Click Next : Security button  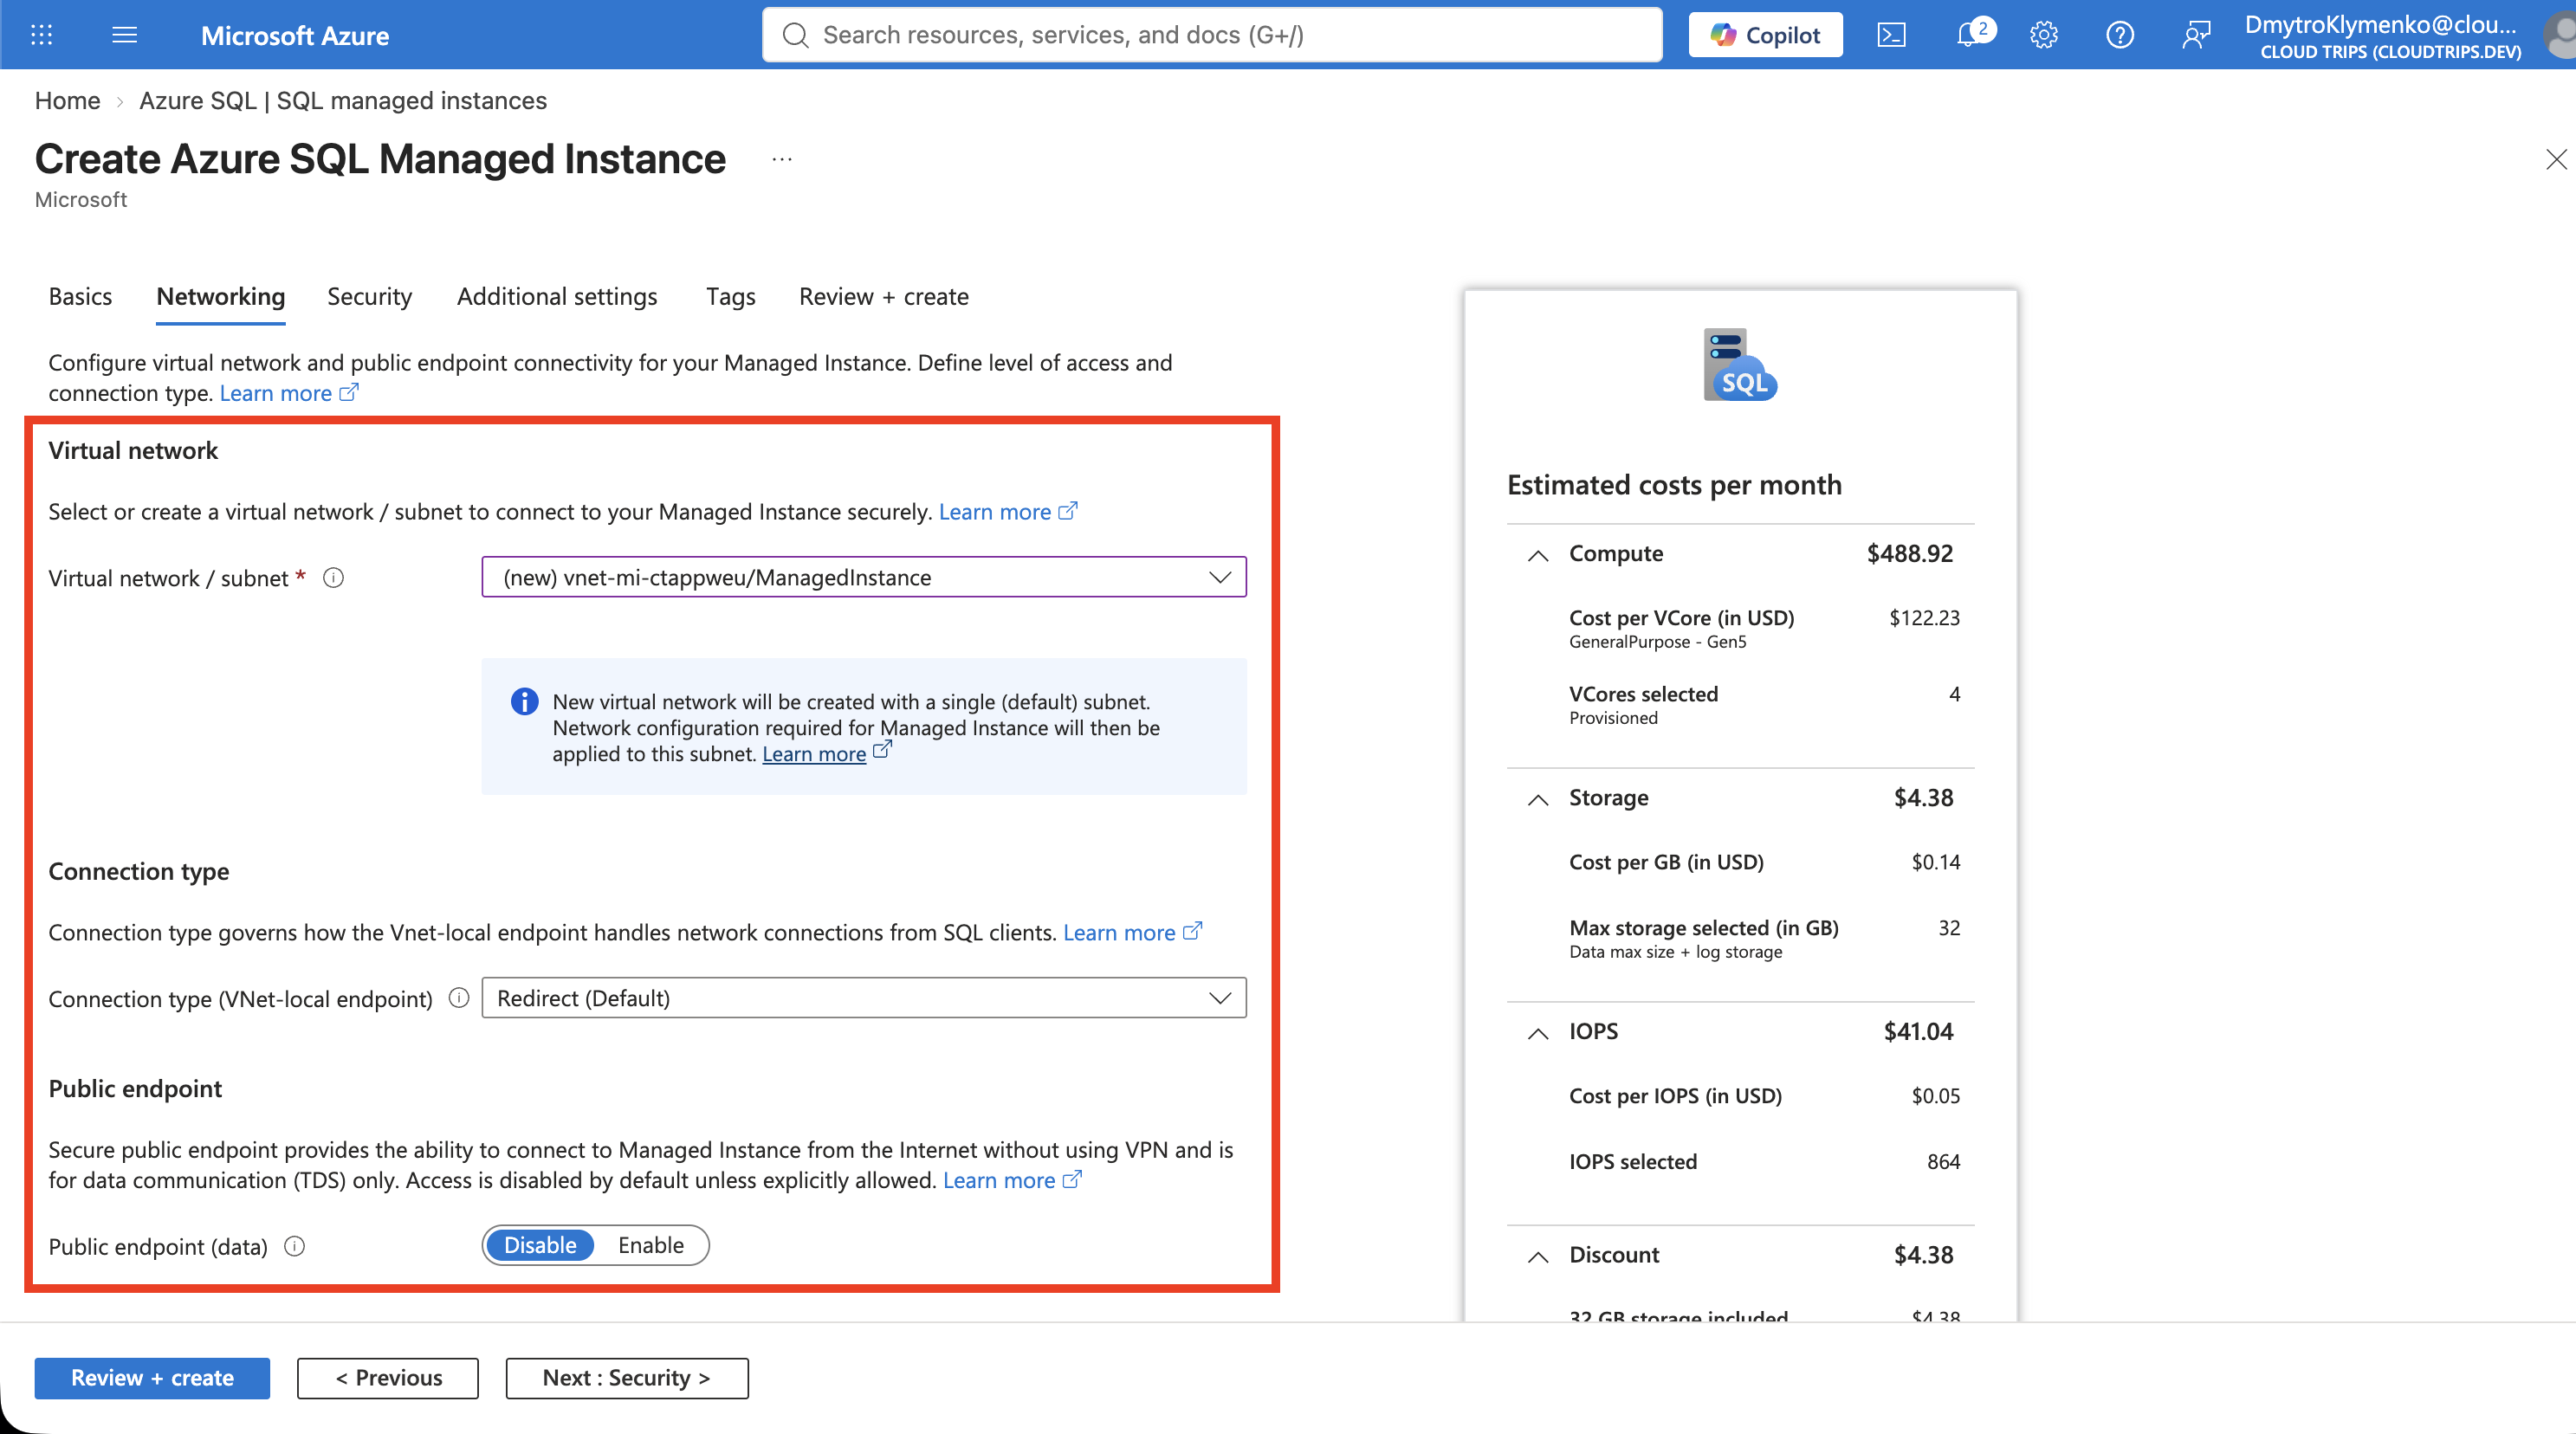point(627,1377)
